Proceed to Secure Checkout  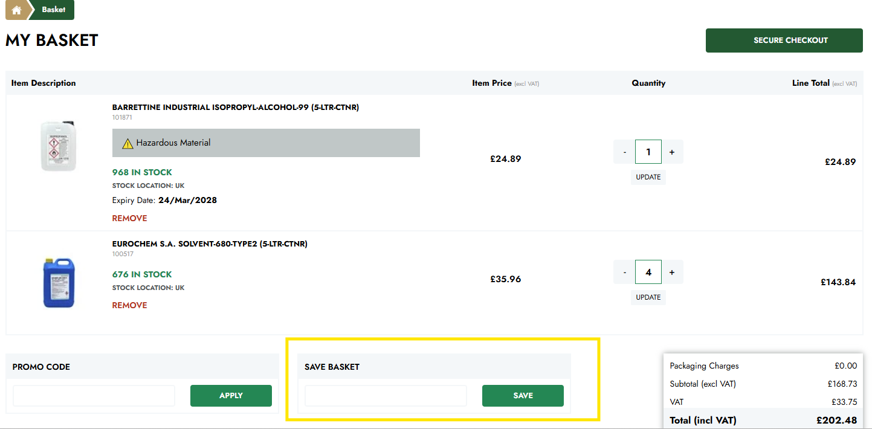click(x=784, y=41)
